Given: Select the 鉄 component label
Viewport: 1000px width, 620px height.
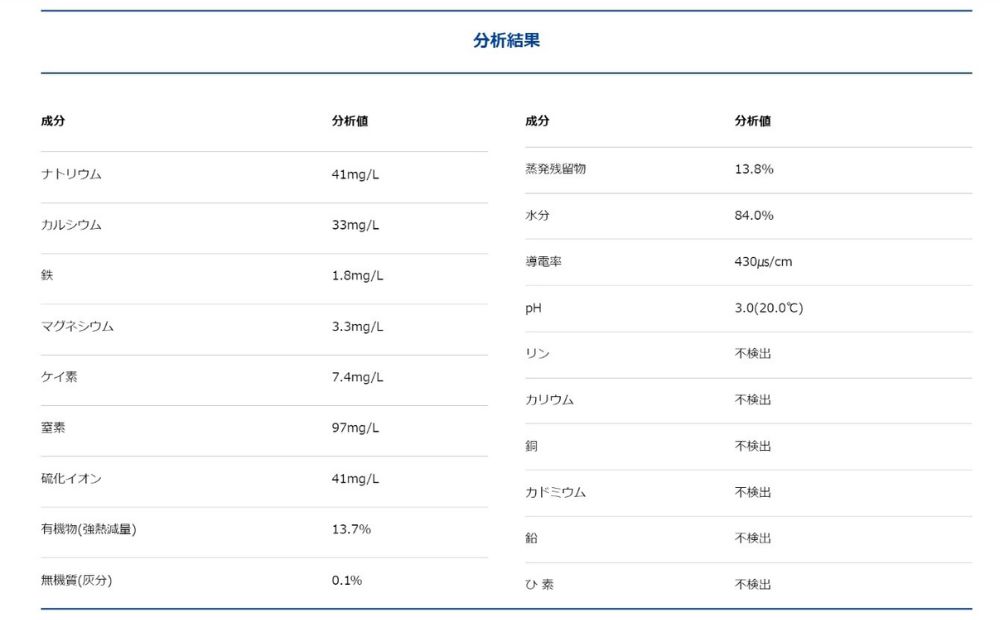Looking at the screenshot, I should pos(47,276).
